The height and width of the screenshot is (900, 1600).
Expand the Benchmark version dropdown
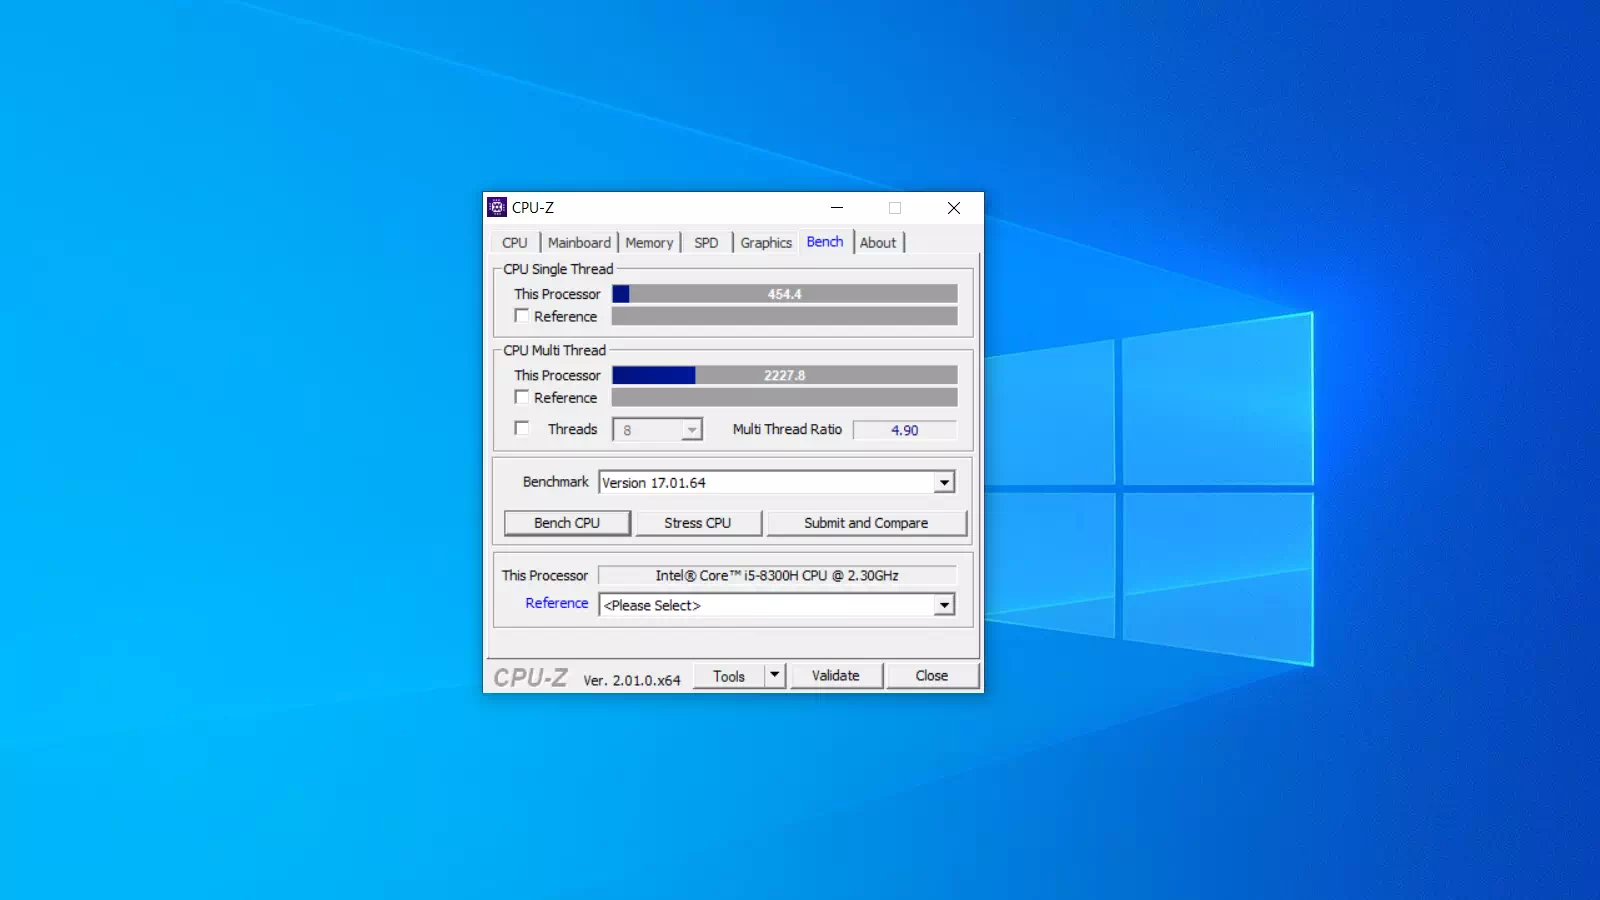pos(944,483)
